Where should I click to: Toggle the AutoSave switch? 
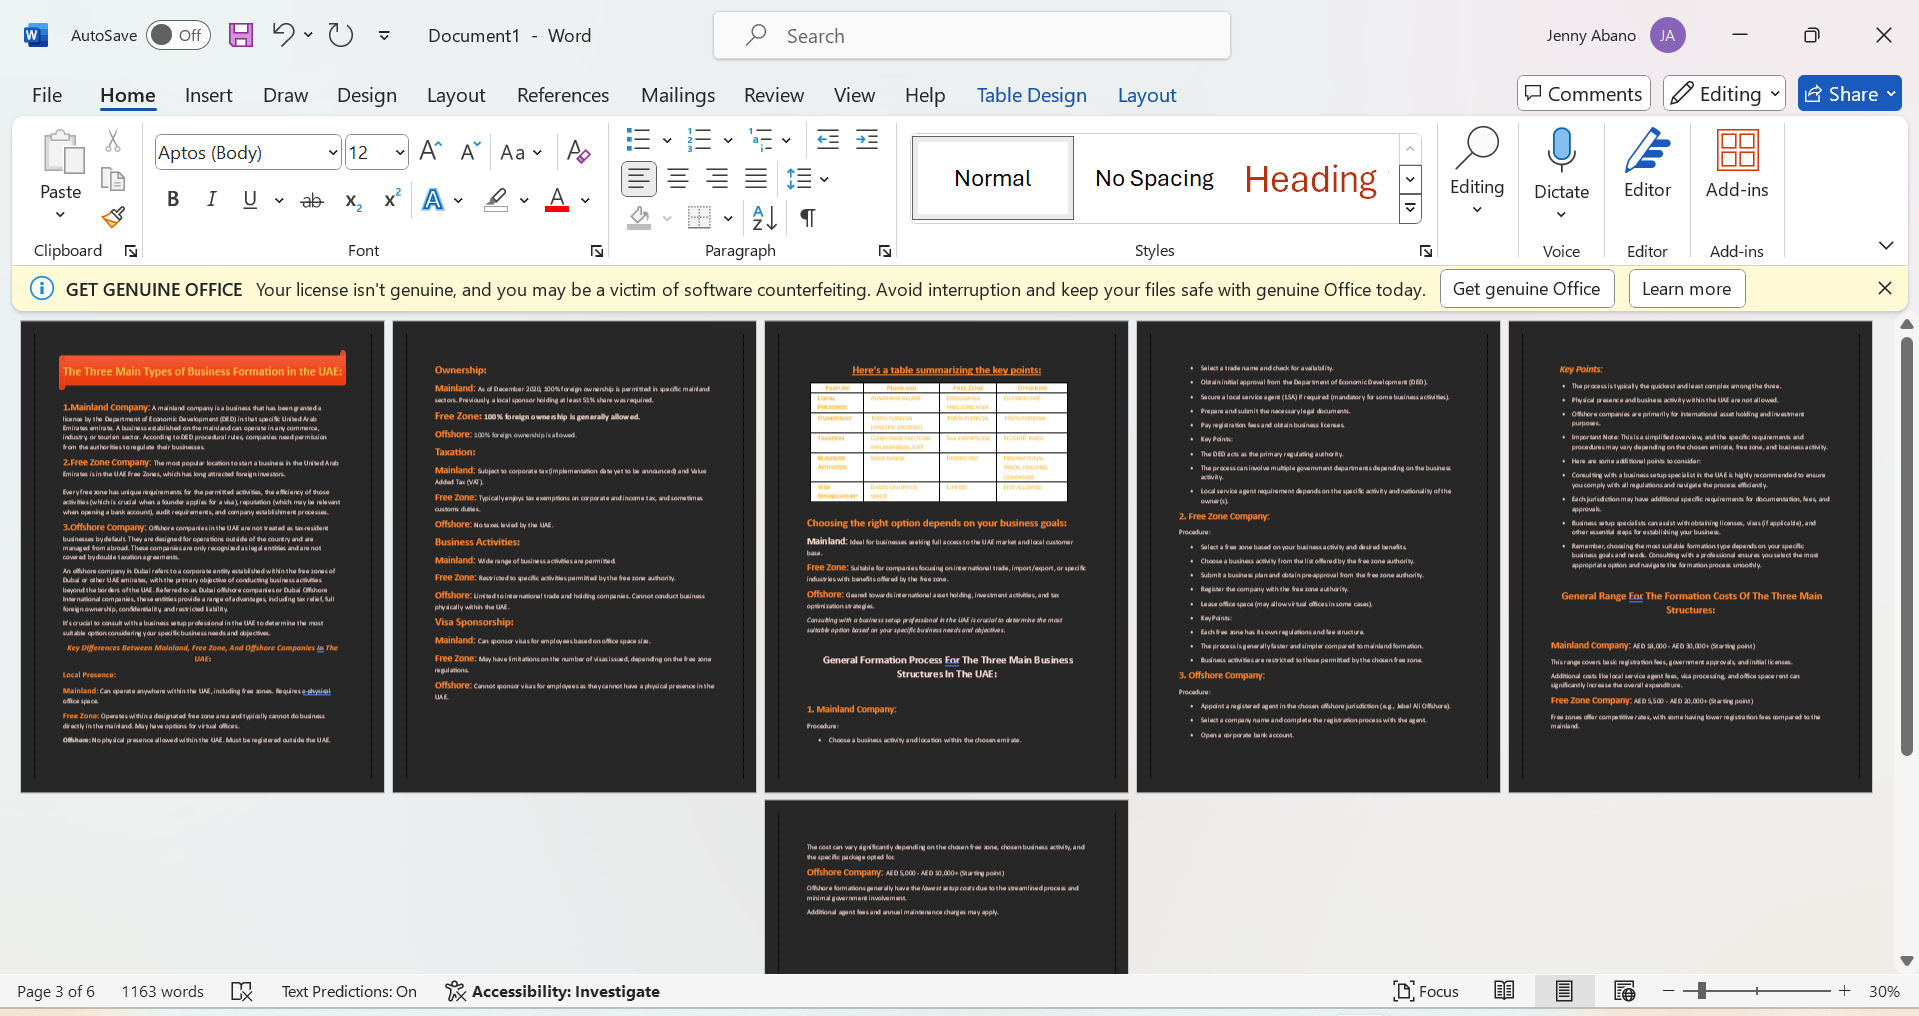178,35
